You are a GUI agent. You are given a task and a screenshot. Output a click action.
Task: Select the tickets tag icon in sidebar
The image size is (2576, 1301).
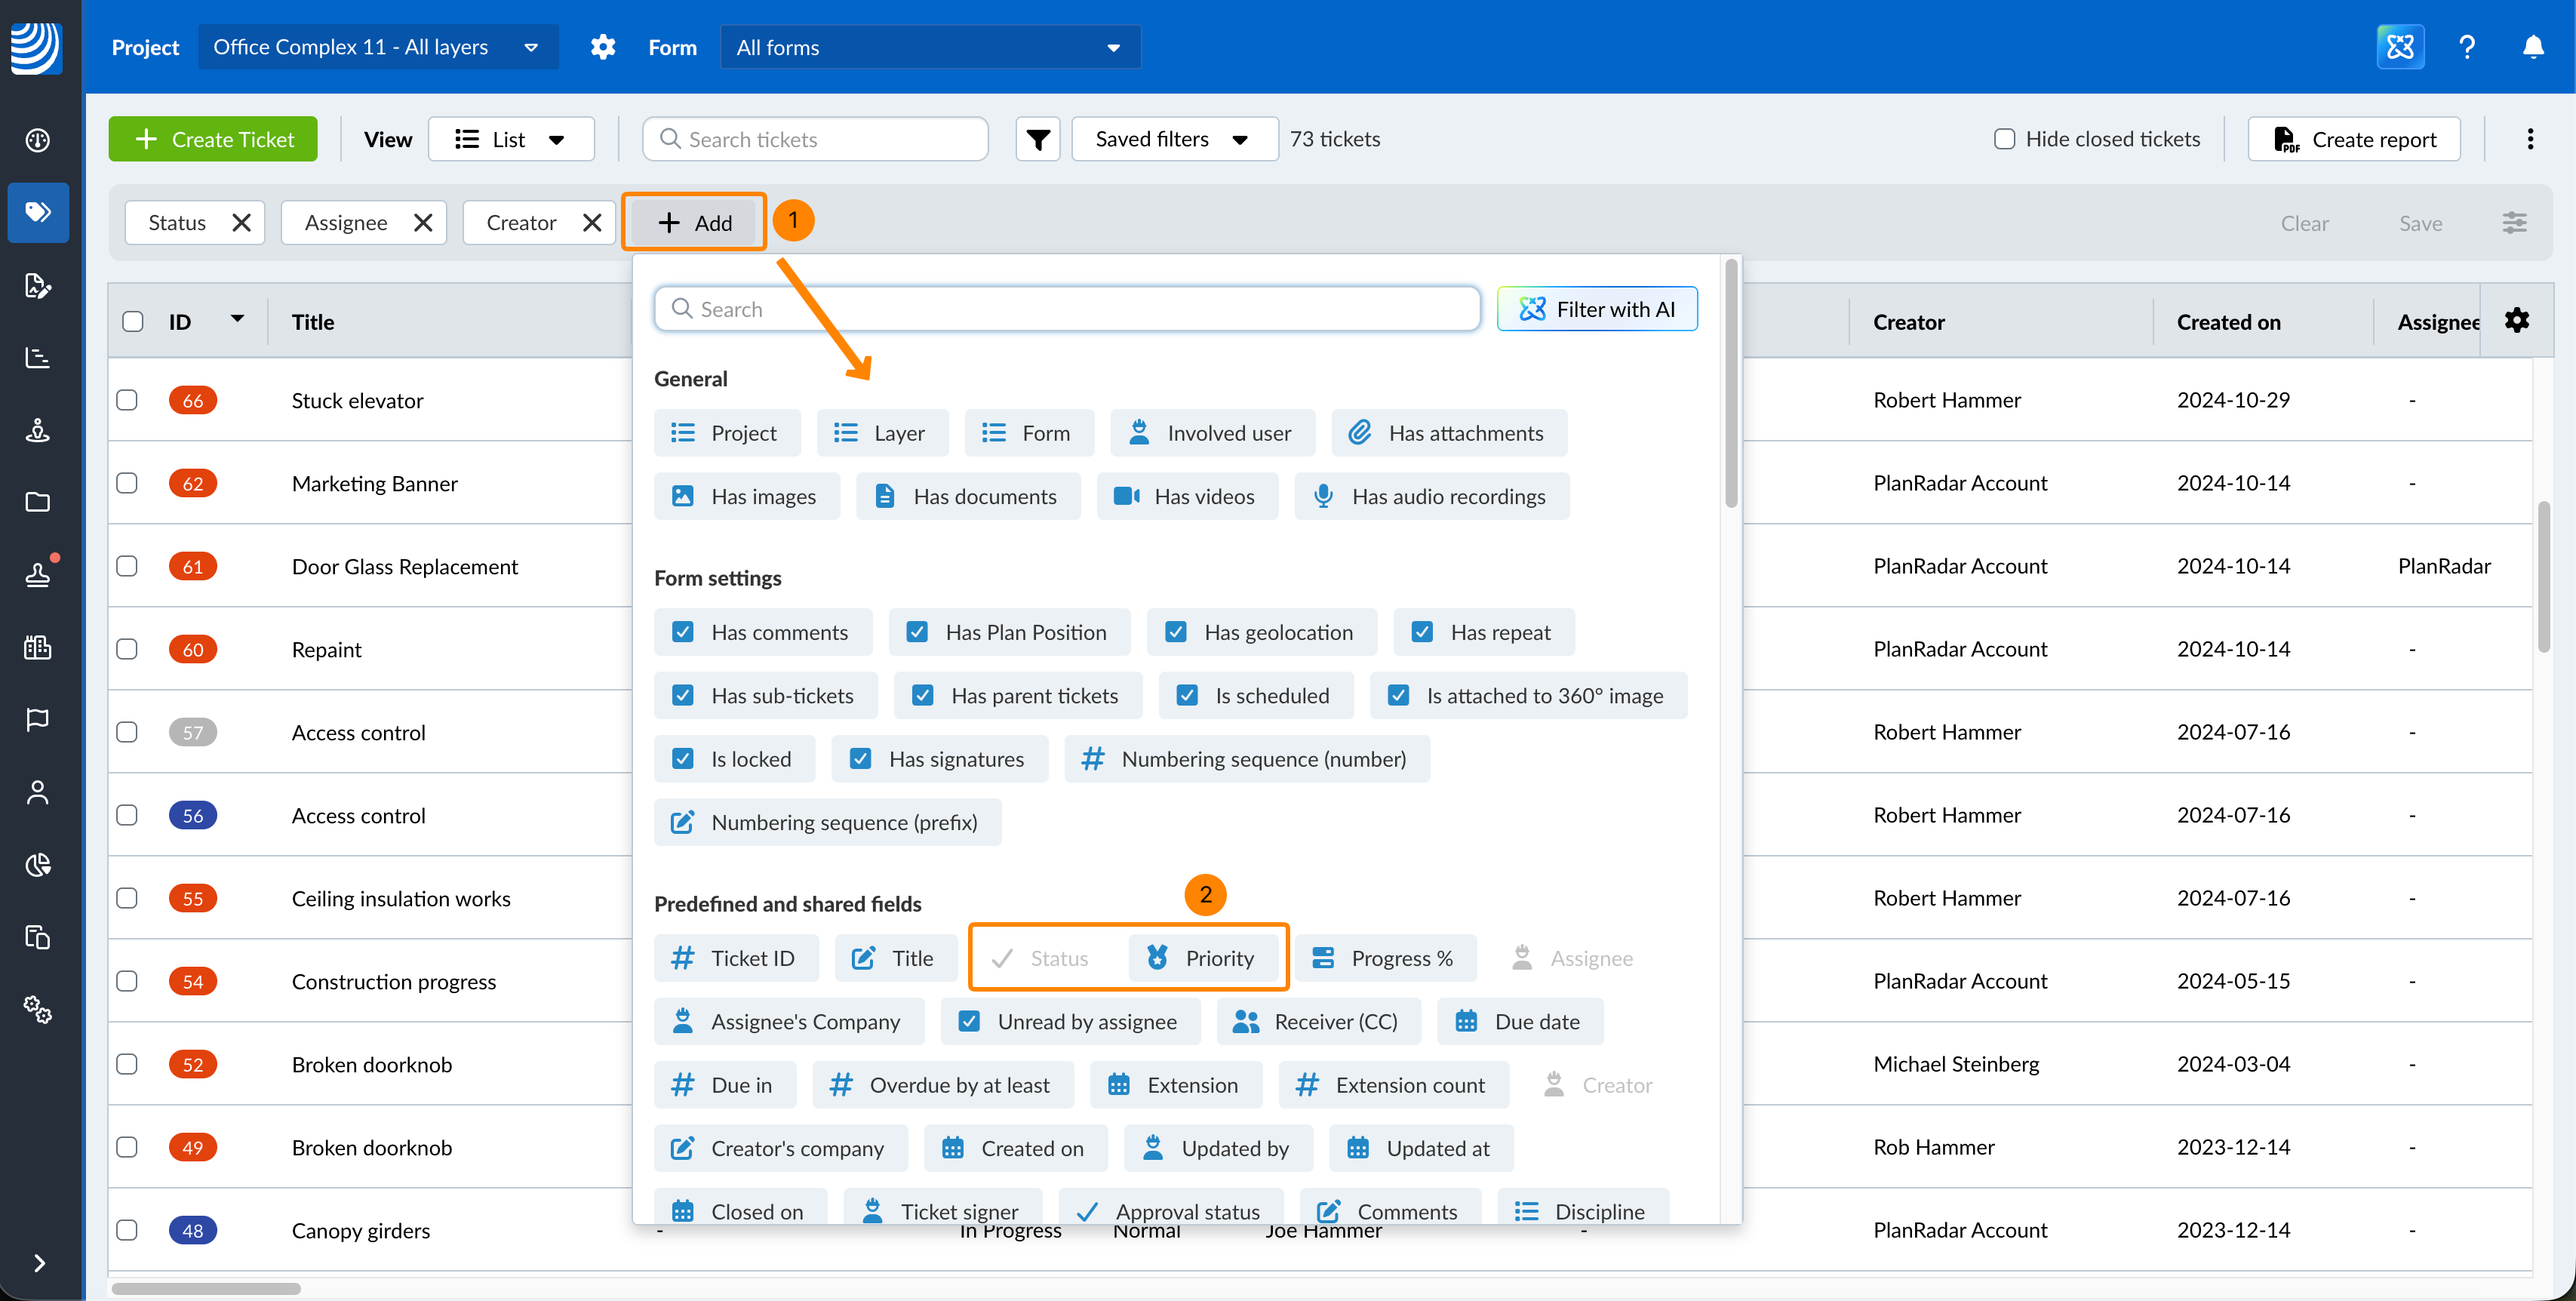[x=38, y=212]
